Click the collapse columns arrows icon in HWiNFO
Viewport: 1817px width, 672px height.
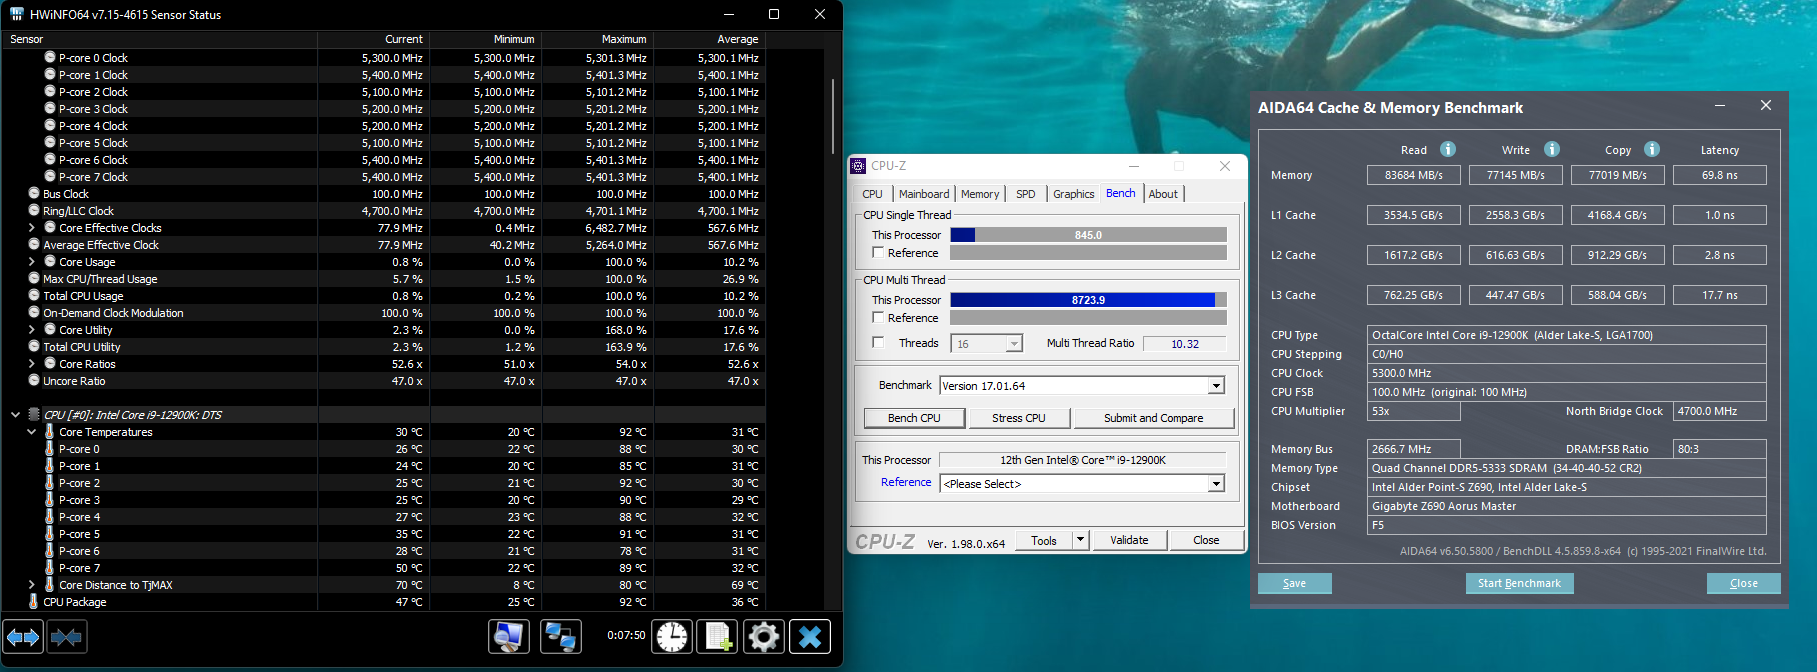click(x=66, y=636)
